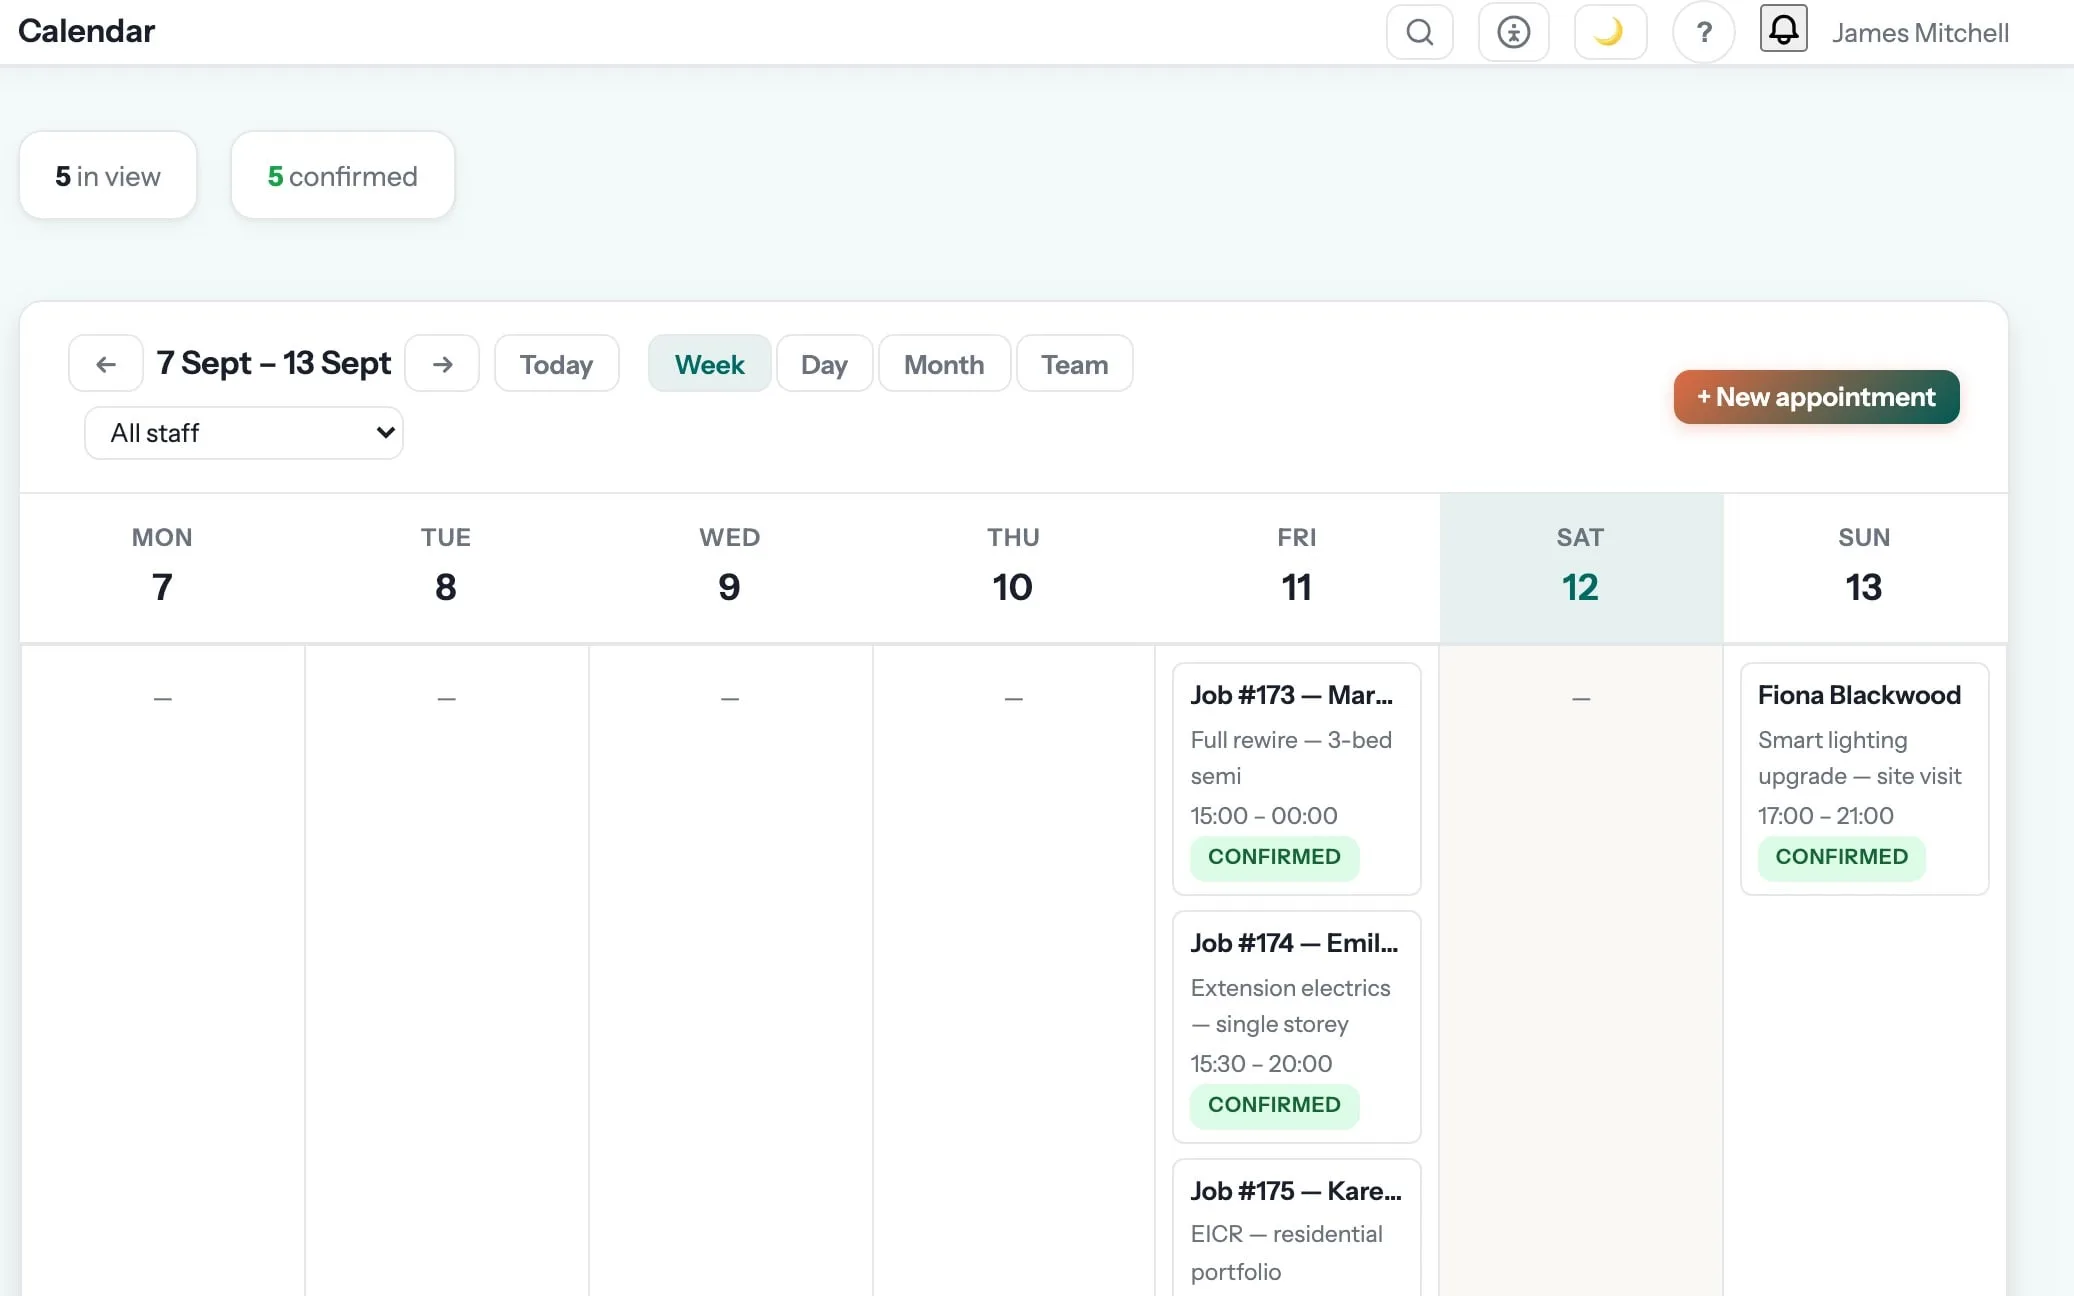Create a New appointment
The width and height of the screenshot is (2074, 1296).
pos(1816,397)
